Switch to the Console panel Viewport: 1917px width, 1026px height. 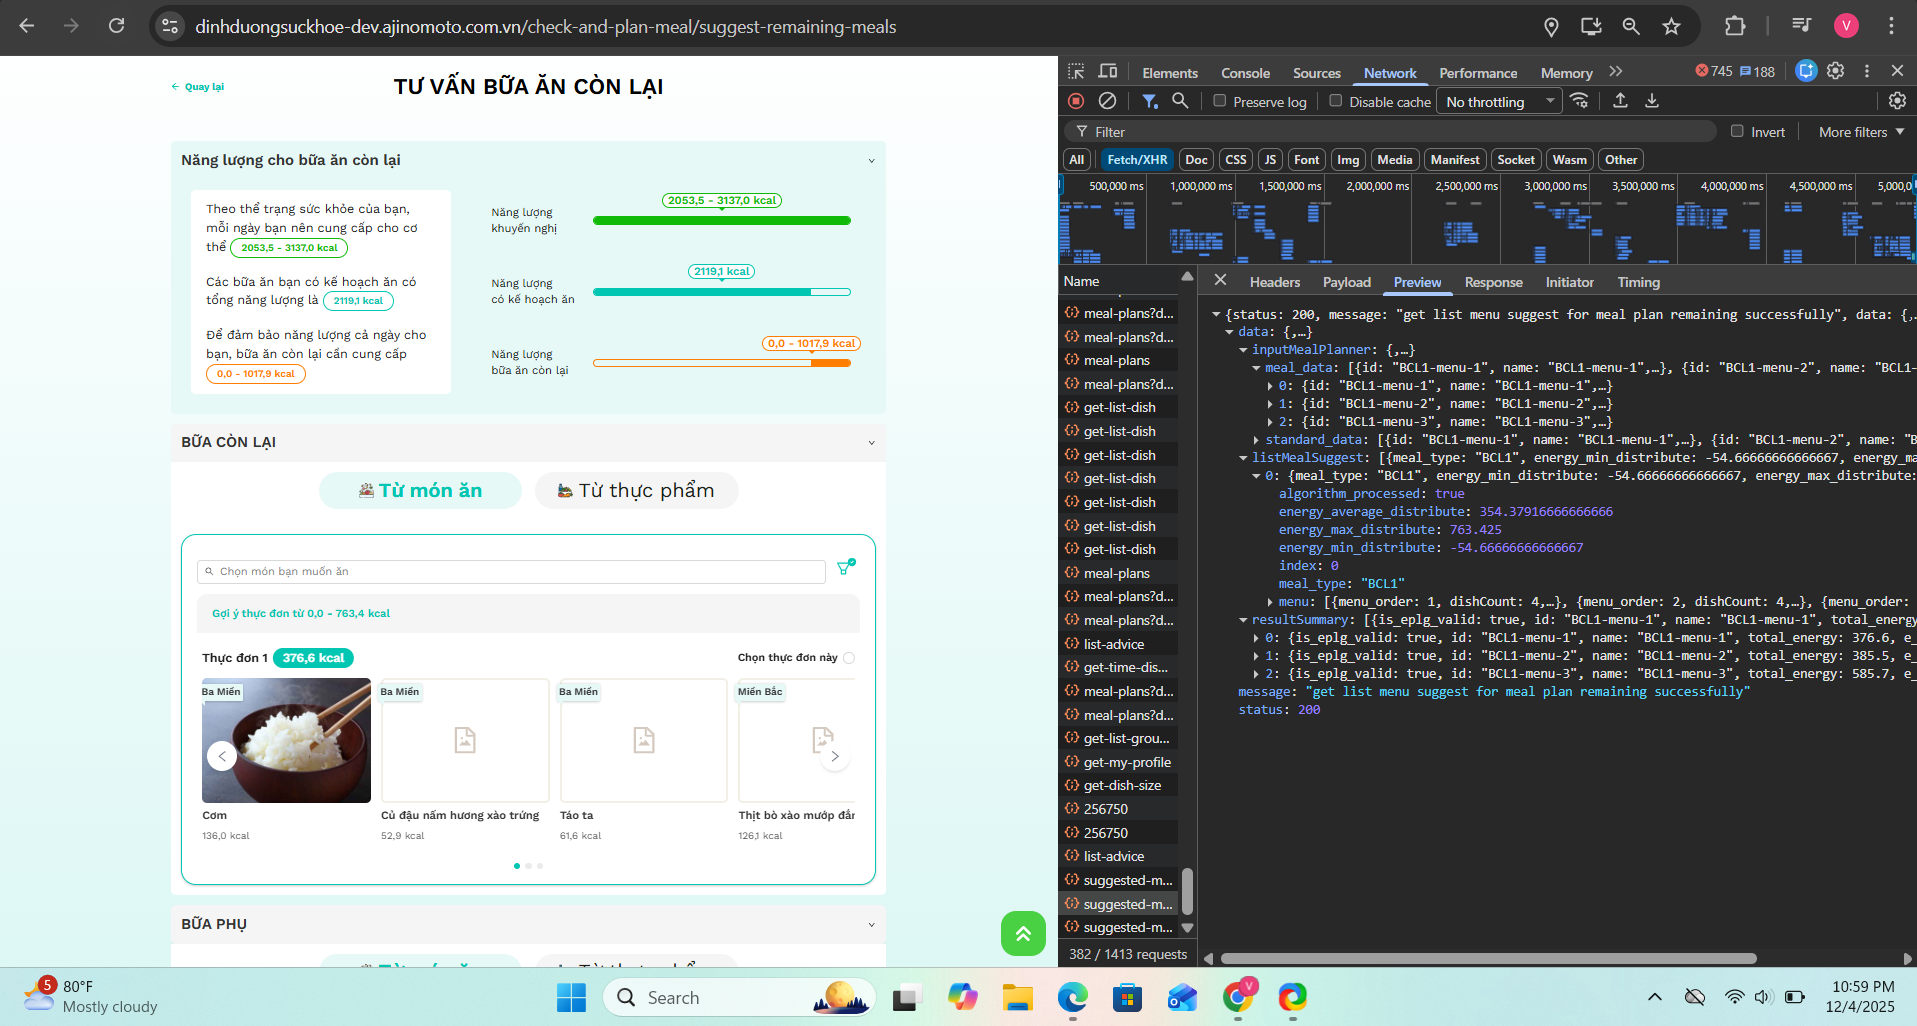pyautogui.click(x=1245, y=73)
